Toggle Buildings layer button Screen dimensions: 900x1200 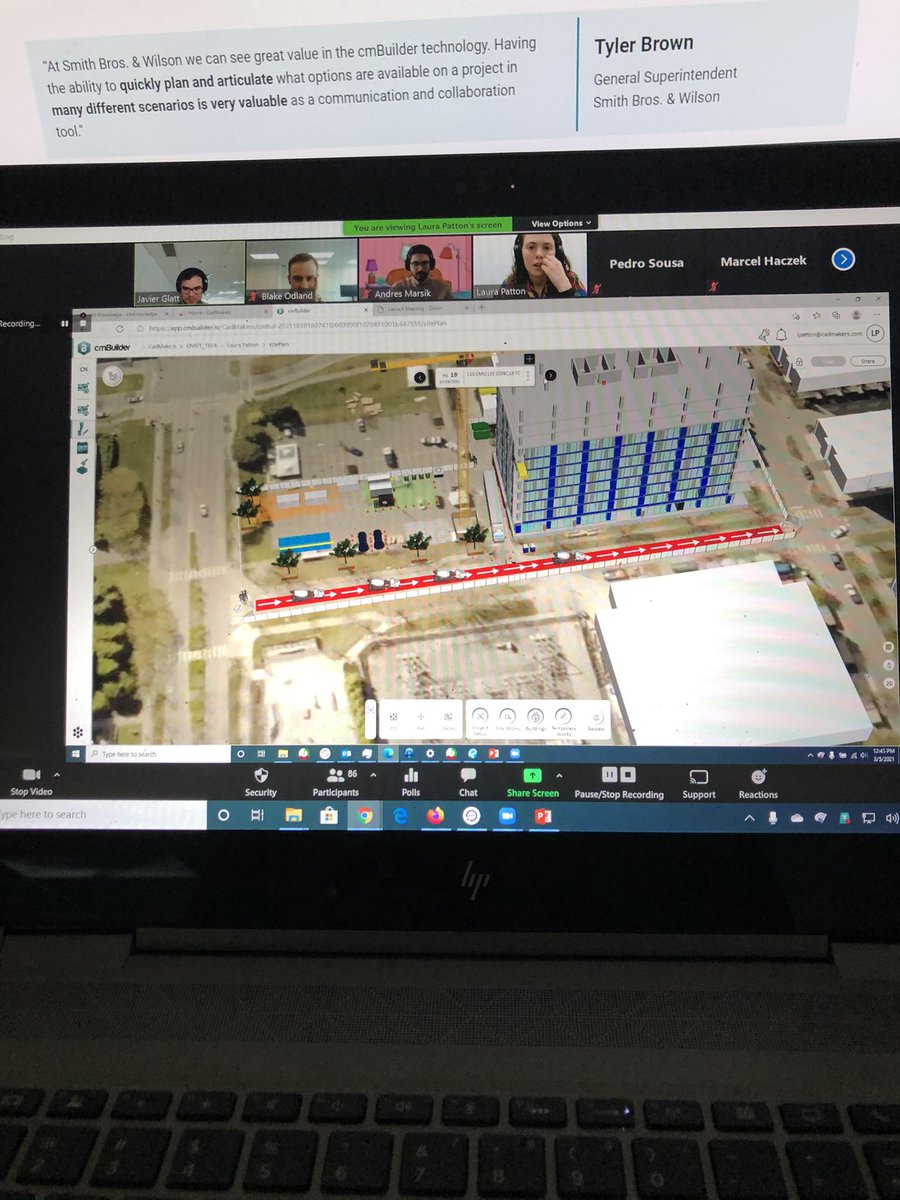(x=535, y=718)
